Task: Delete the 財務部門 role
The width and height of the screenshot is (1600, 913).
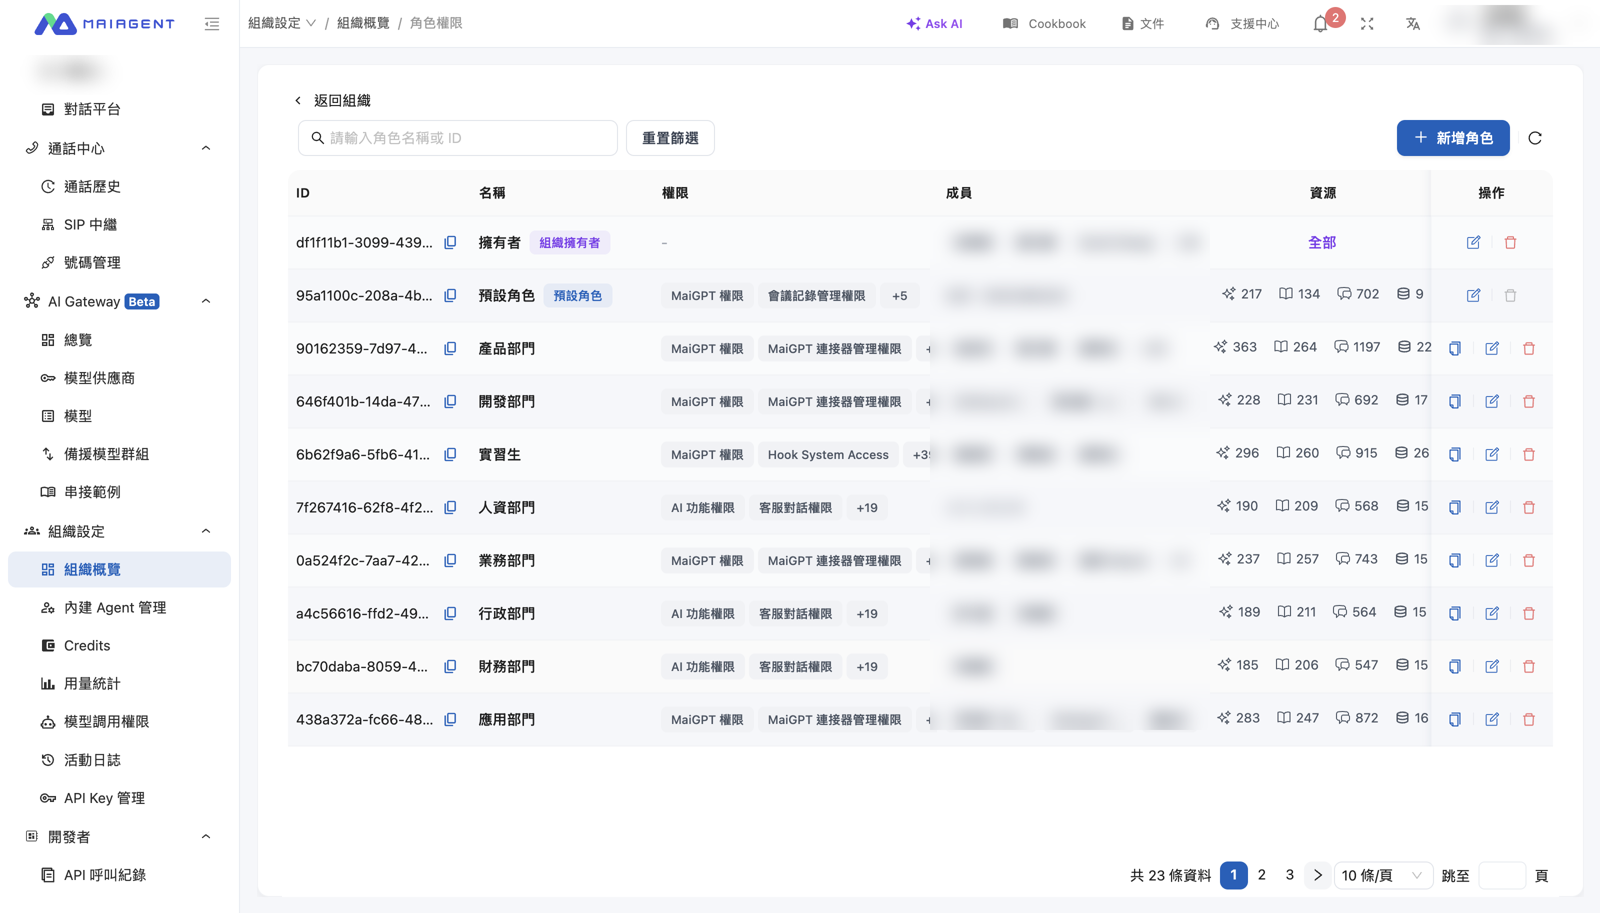Action: (1529, 666)
